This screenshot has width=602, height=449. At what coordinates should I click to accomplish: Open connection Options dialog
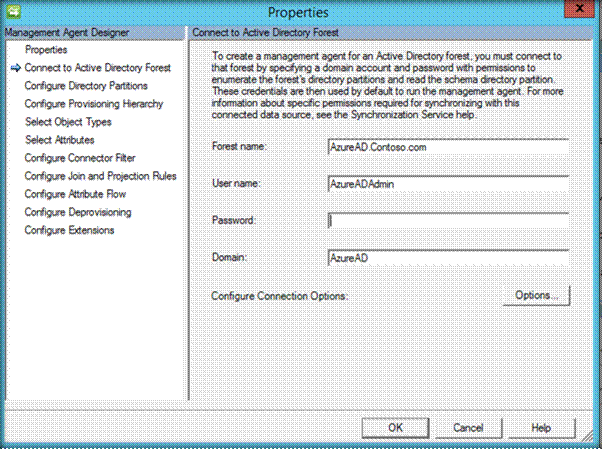coord(536,295)
